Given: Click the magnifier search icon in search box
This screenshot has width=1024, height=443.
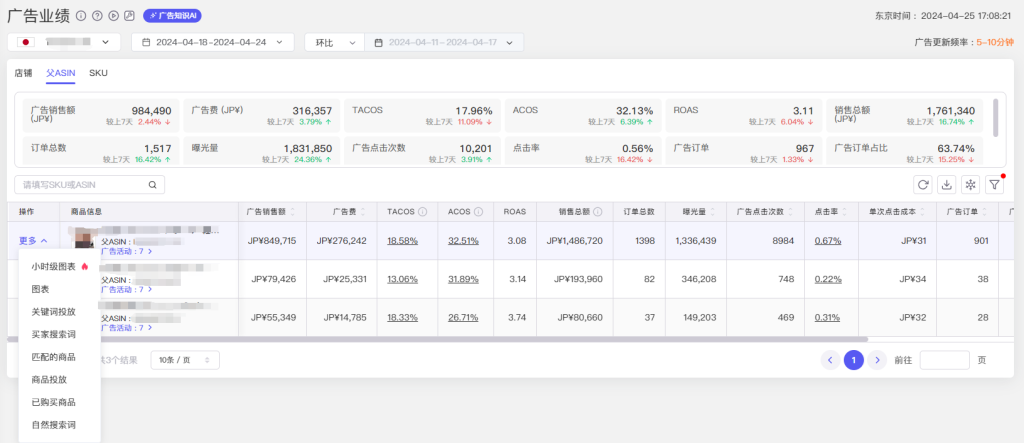Looking at the screenshot, I should pos(152,185).
